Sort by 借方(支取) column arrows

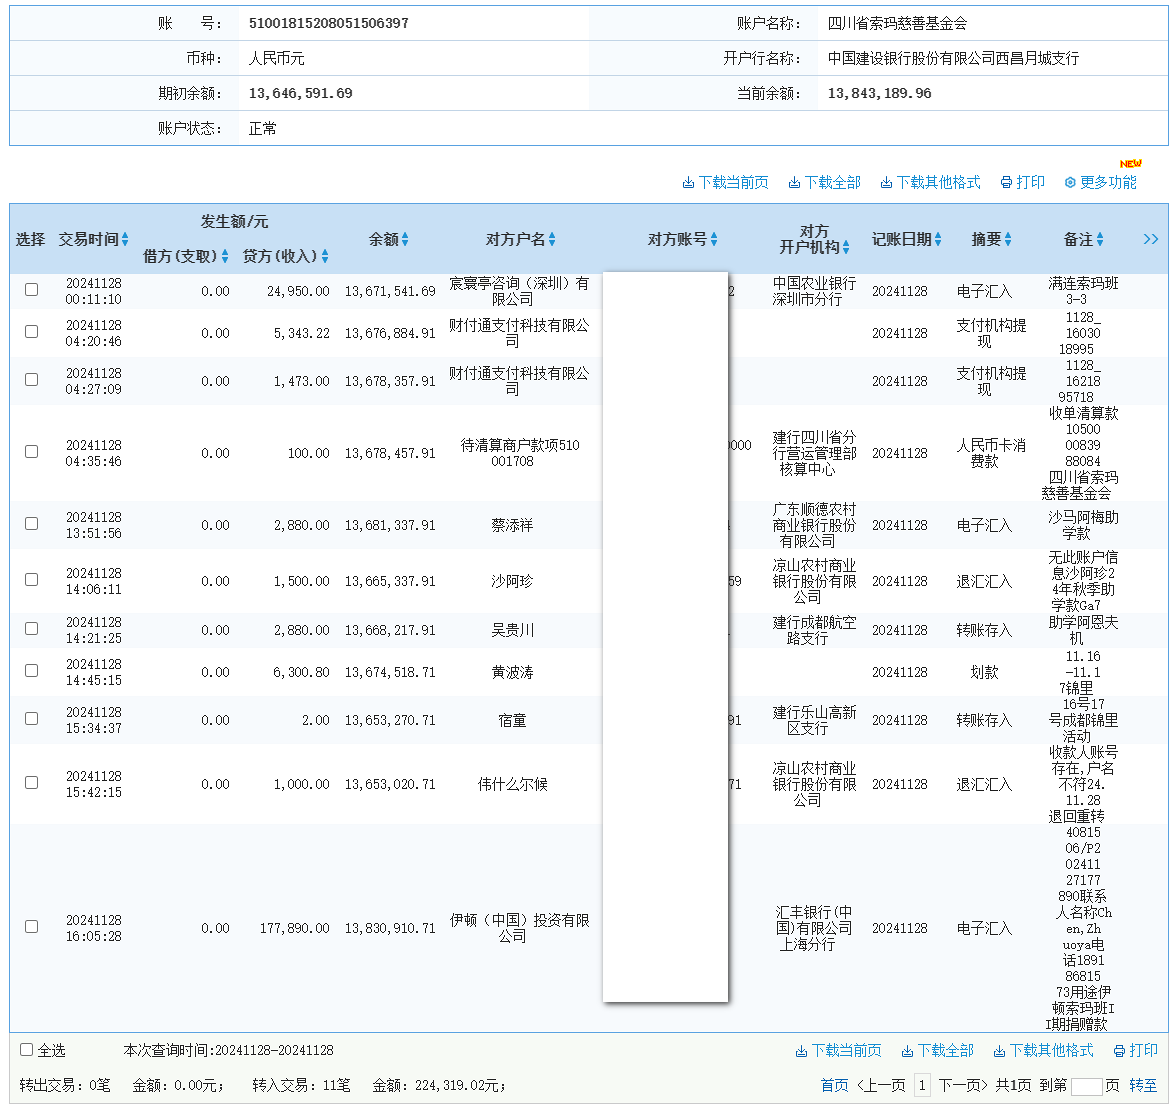(x=225, y=257)
